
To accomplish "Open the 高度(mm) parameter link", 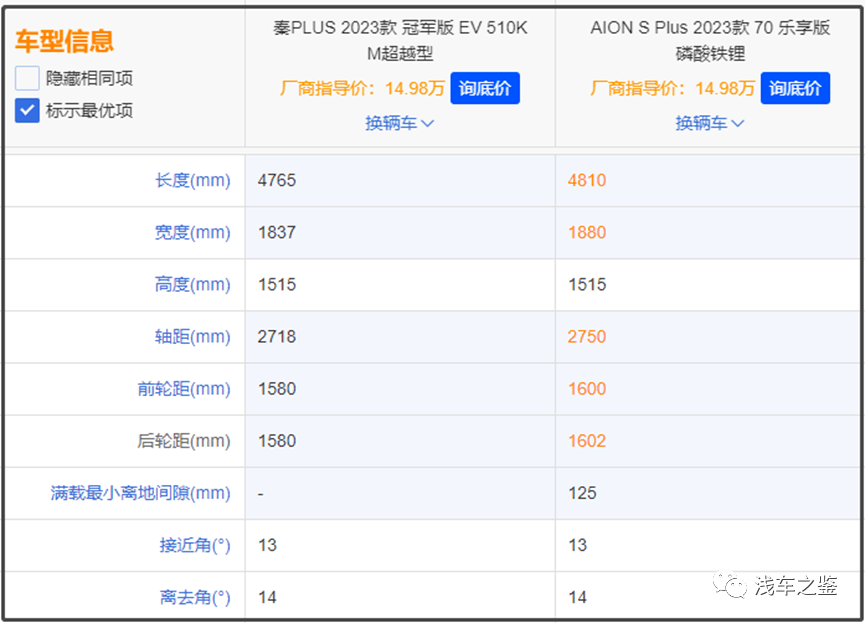I will click(x=193, y=285).
